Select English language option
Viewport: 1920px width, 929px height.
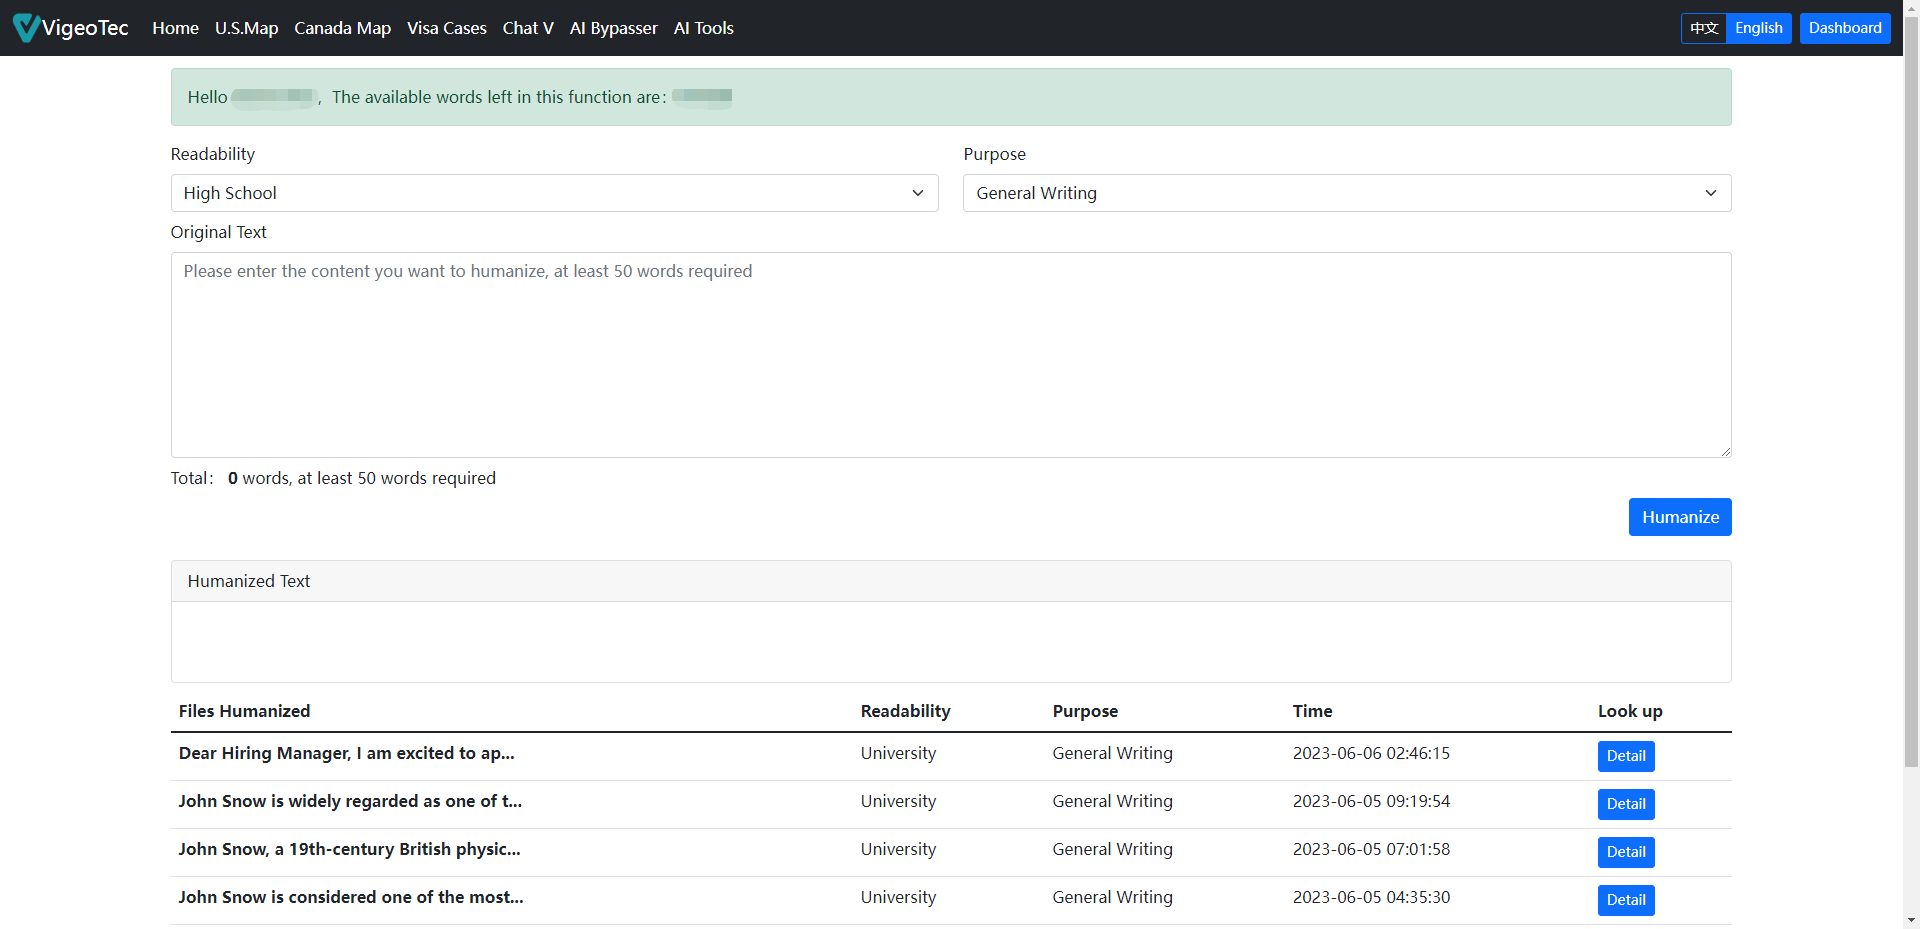click(x=1758, y=28)
